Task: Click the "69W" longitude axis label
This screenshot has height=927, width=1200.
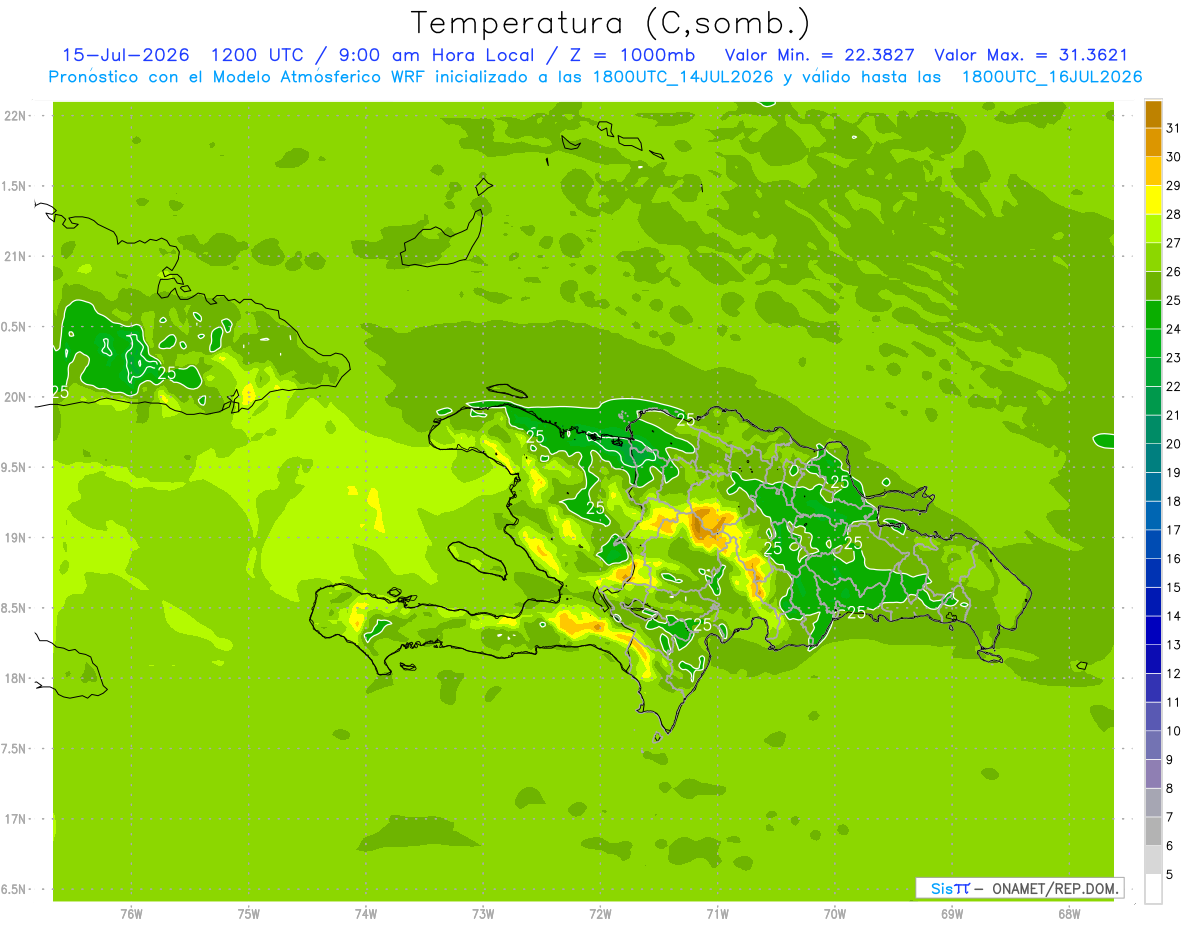Action: coord(952,914)
